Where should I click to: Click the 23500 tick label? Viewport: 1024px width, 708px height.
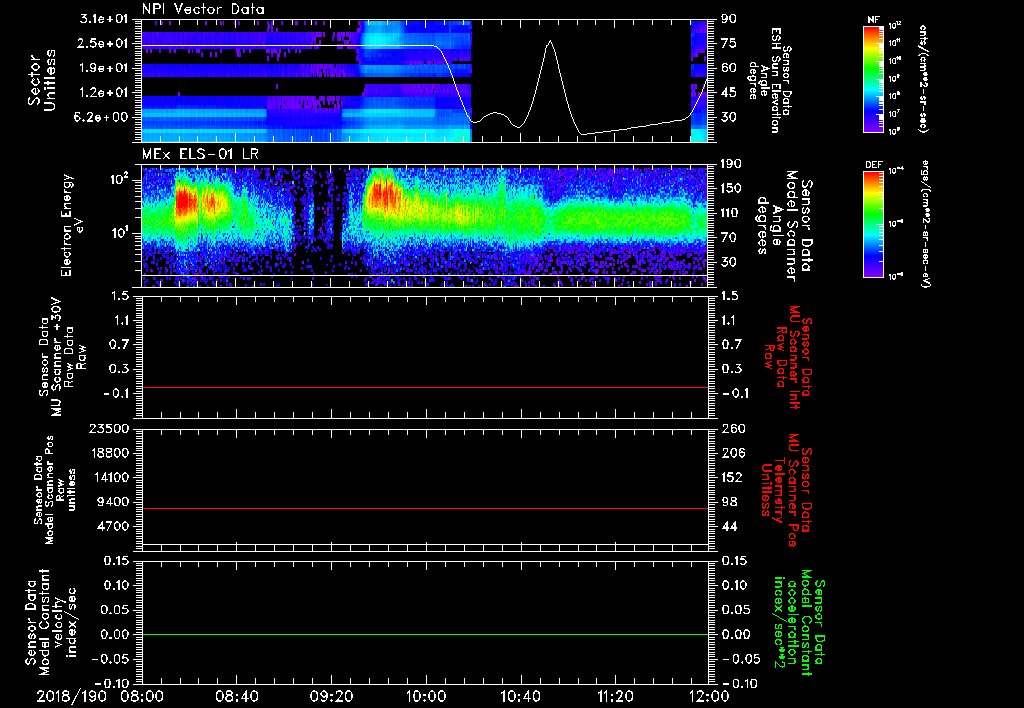tap(111, 429)
